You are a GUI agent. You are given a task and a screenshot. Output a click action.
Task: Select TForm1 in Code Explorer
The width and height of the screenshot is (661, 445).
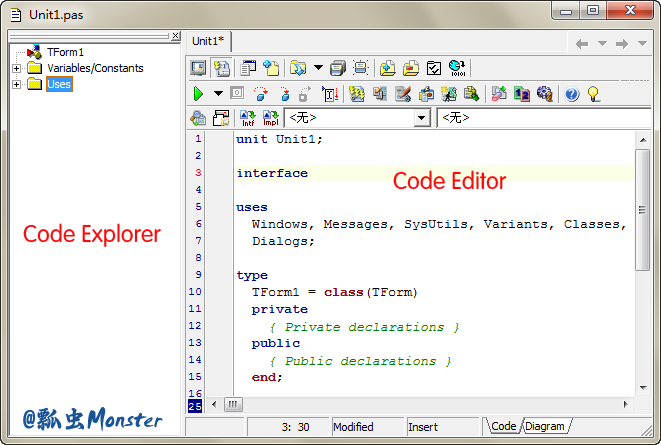(x=65, y=52)
